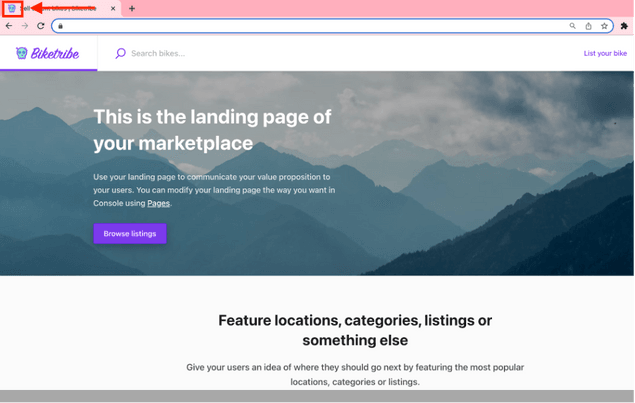The width and height of the screenshot is (635, 403).
Task: Click the browser address bar
Action: pyautogui.click(x=300, y=26)
